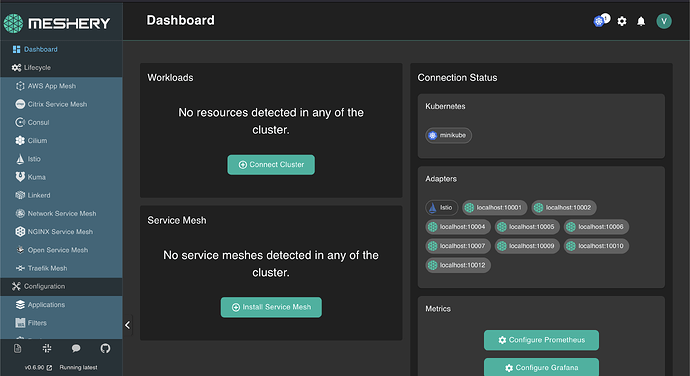This screenshot has height=376, width=690.
Task: Click Connect Cluster button
Action: point(271,165)
